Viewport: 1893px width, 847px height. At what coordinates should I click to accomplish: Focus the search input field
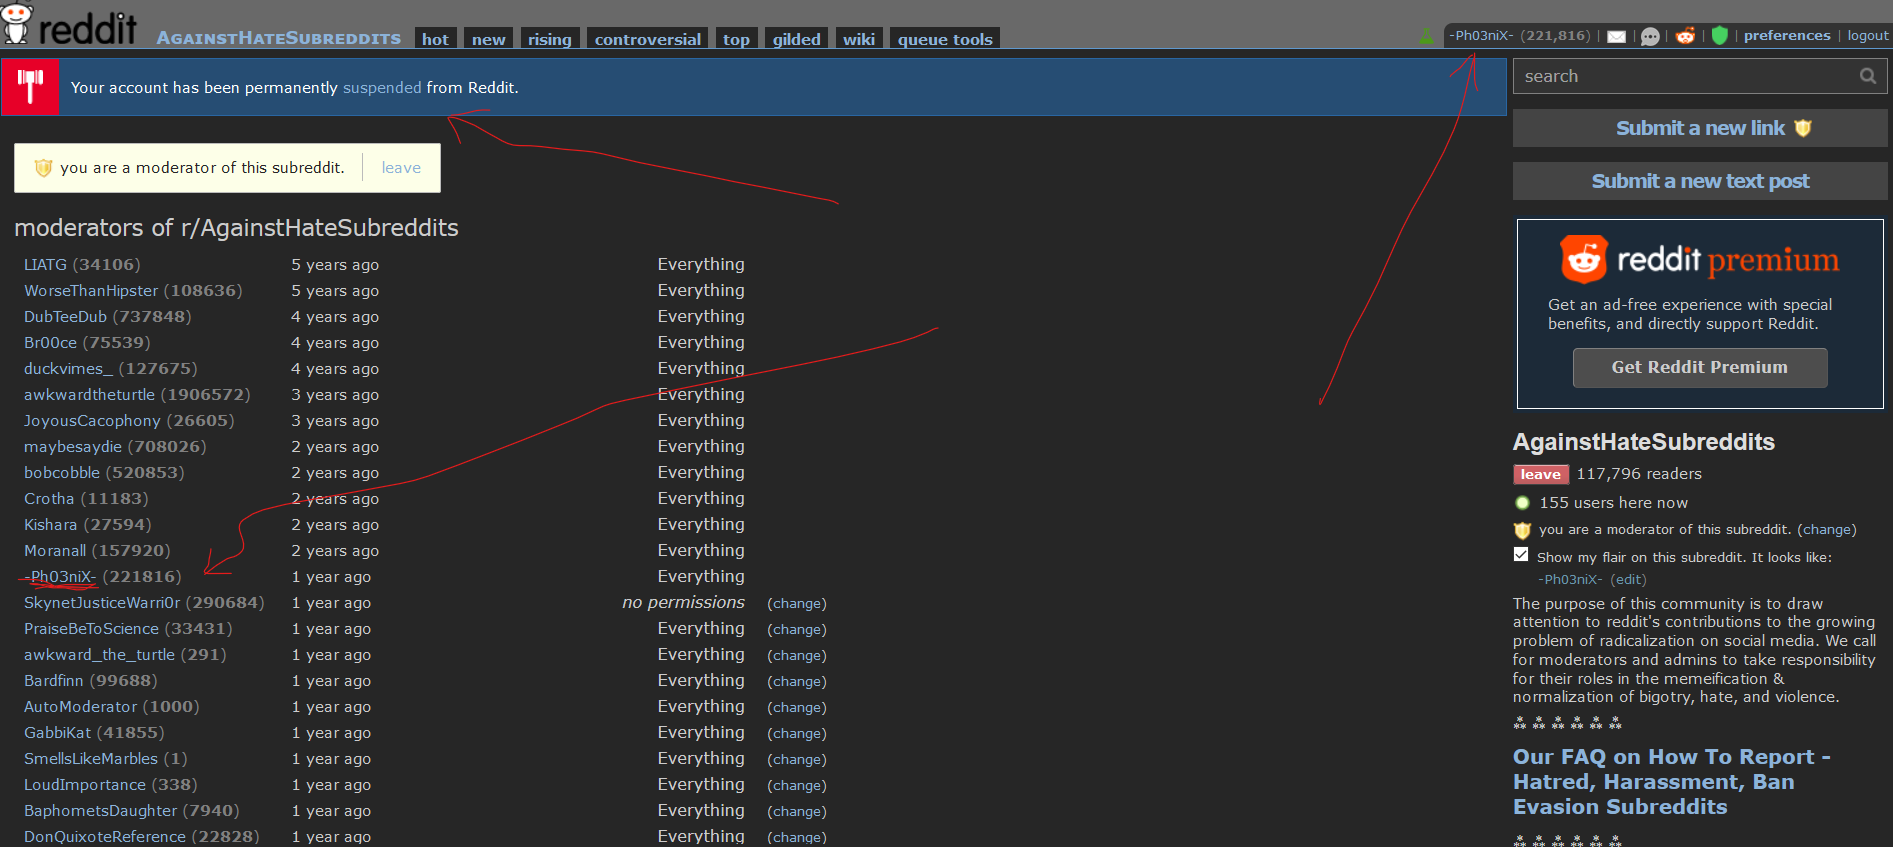point(1700,76)
